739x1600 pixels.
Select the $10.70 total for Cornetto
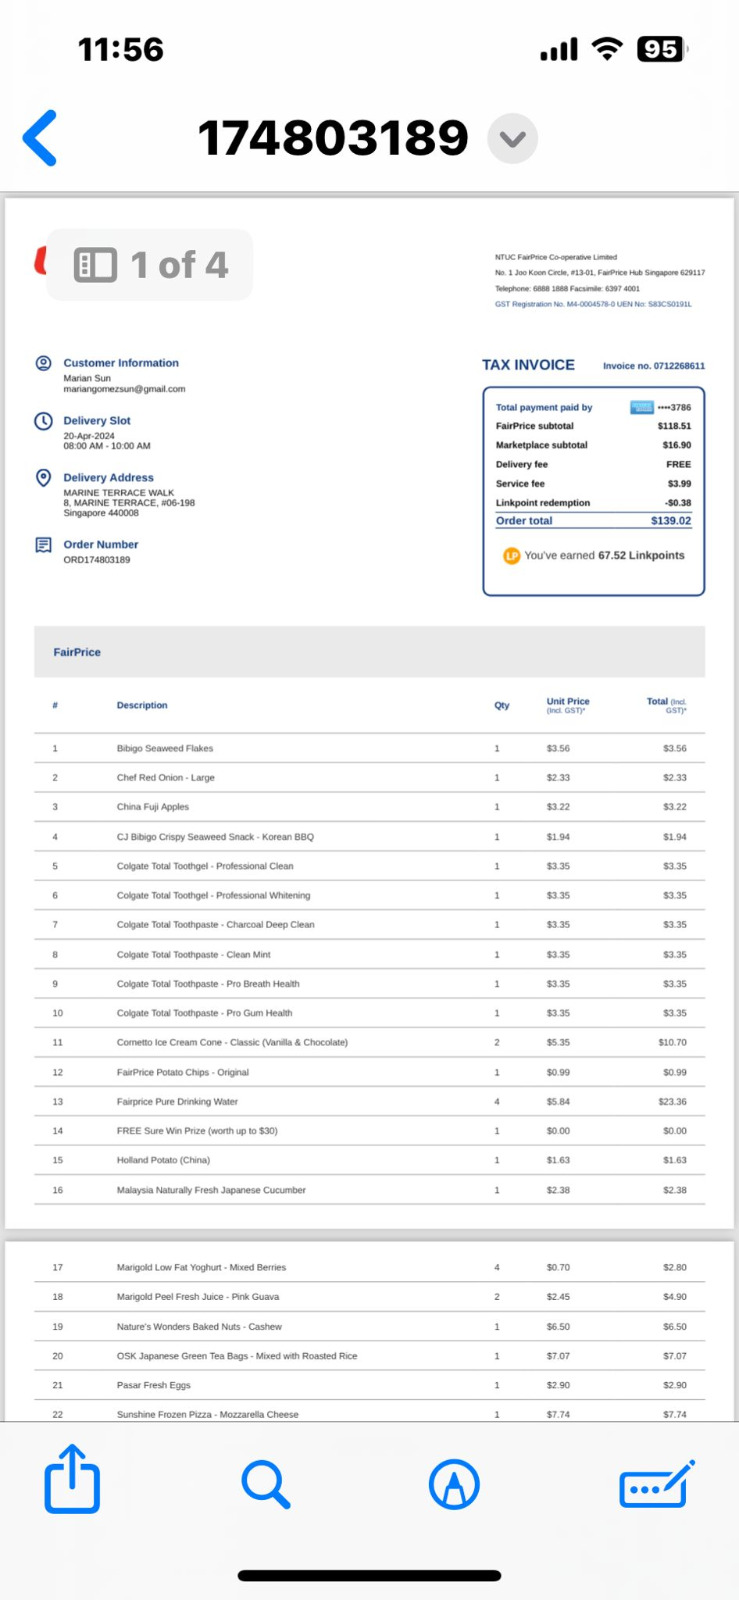pyautogui.click(x=672, y=1042)
